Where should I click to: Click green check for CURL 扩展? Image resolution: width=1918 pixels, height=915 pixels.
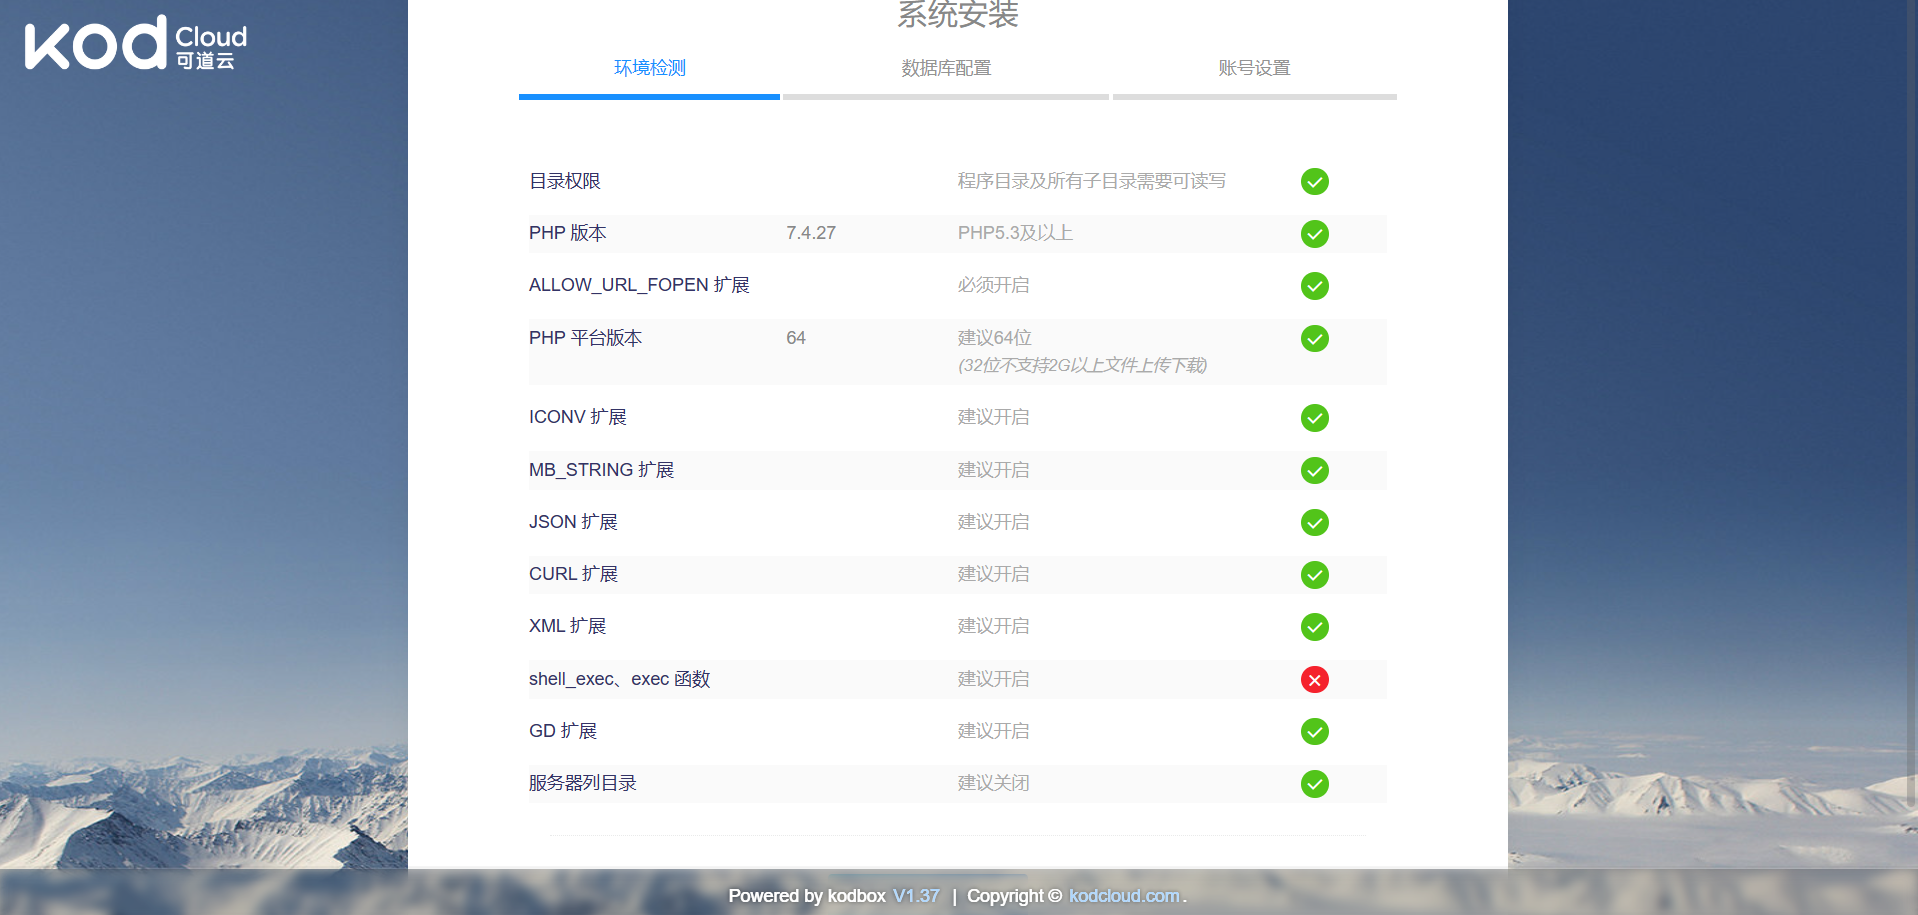[1314, 575]
